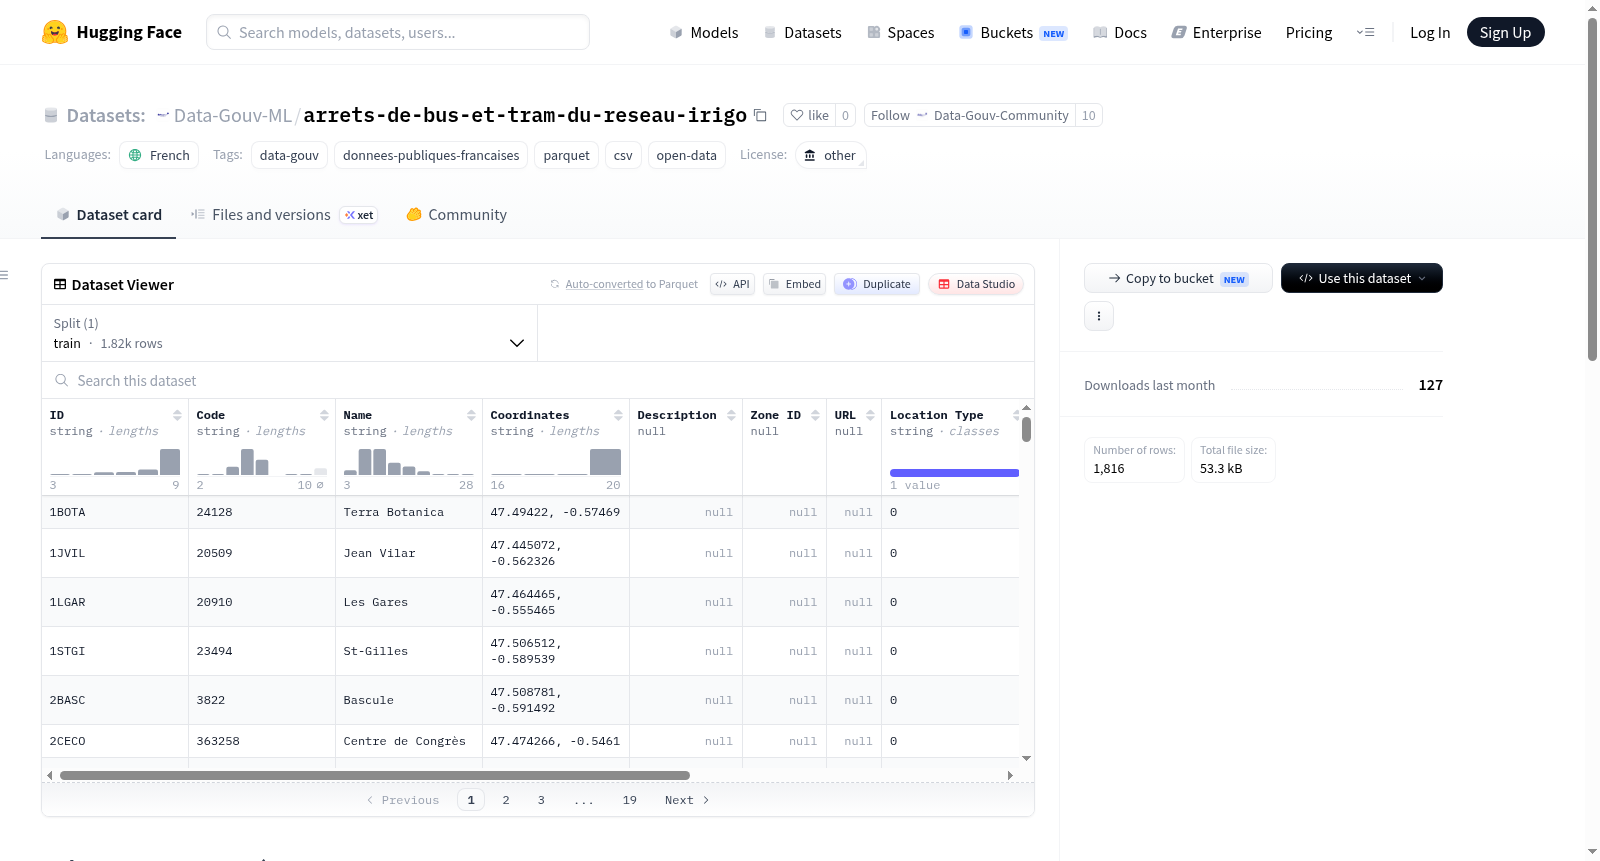Viewport: 1600px width, 861px height.
Task: Open the API button
Action: point(732,284)
